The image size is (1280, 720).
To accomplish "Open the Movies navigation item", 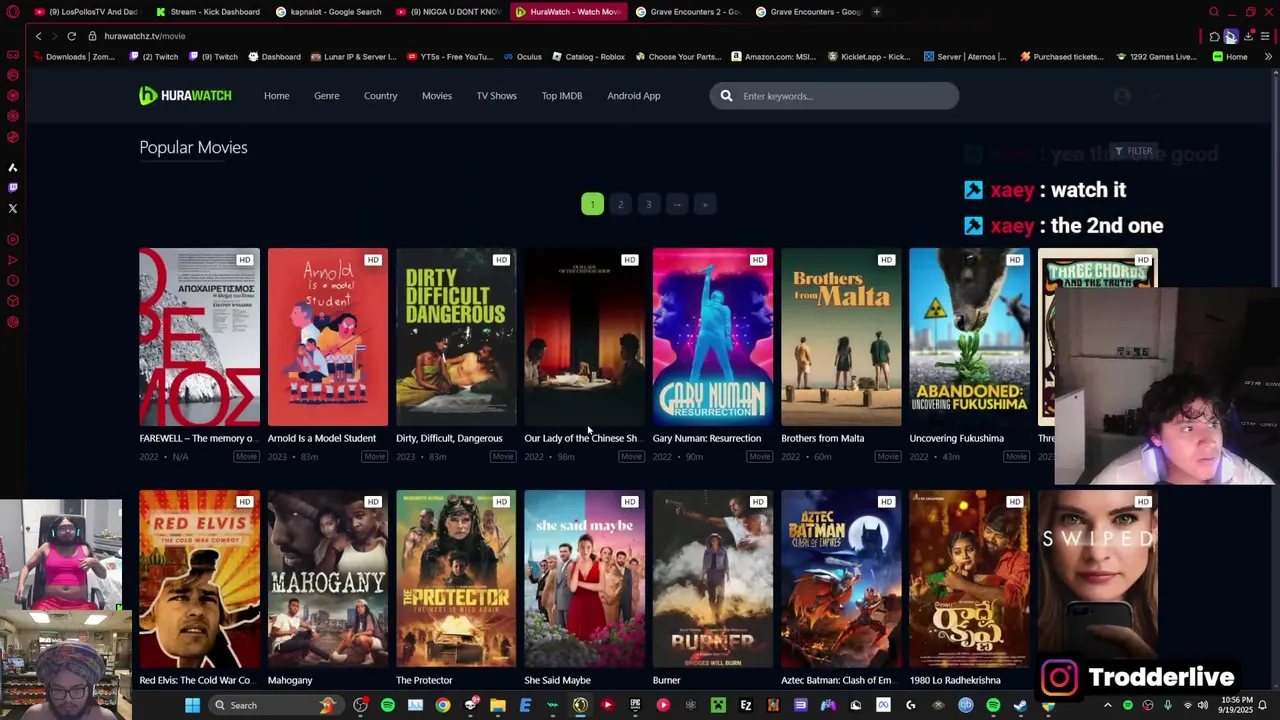I will click(437, 96).
